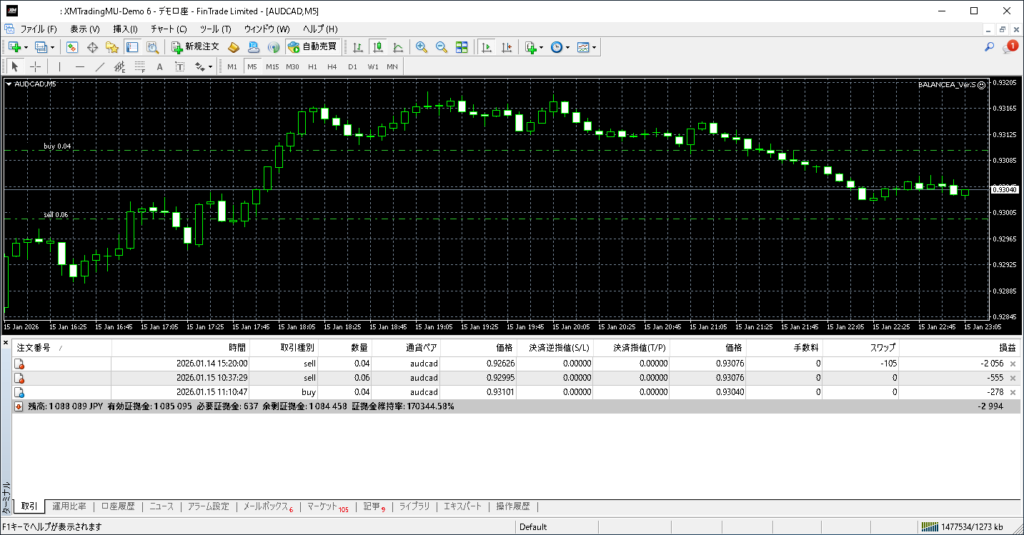Open the チャート (Chart) menu
This screenshot has height=535, width=1024.
coord(168,29)
